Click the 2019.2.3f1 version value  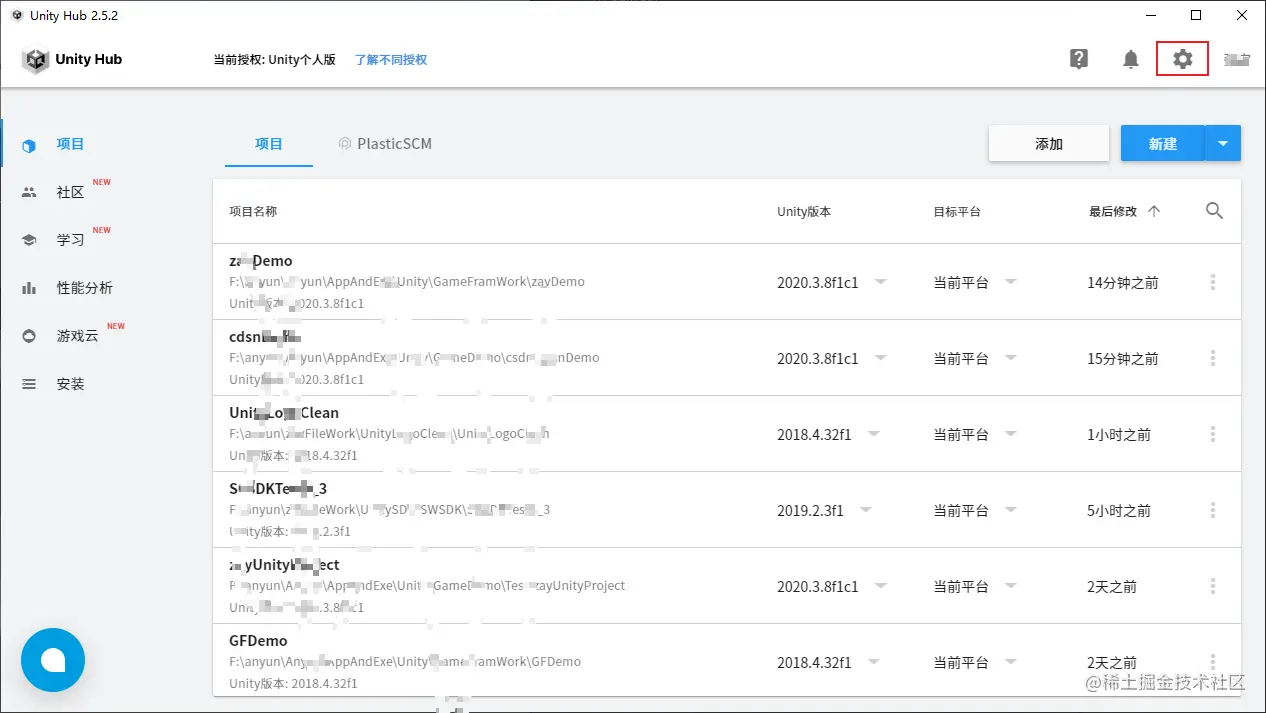pos(810,511)
